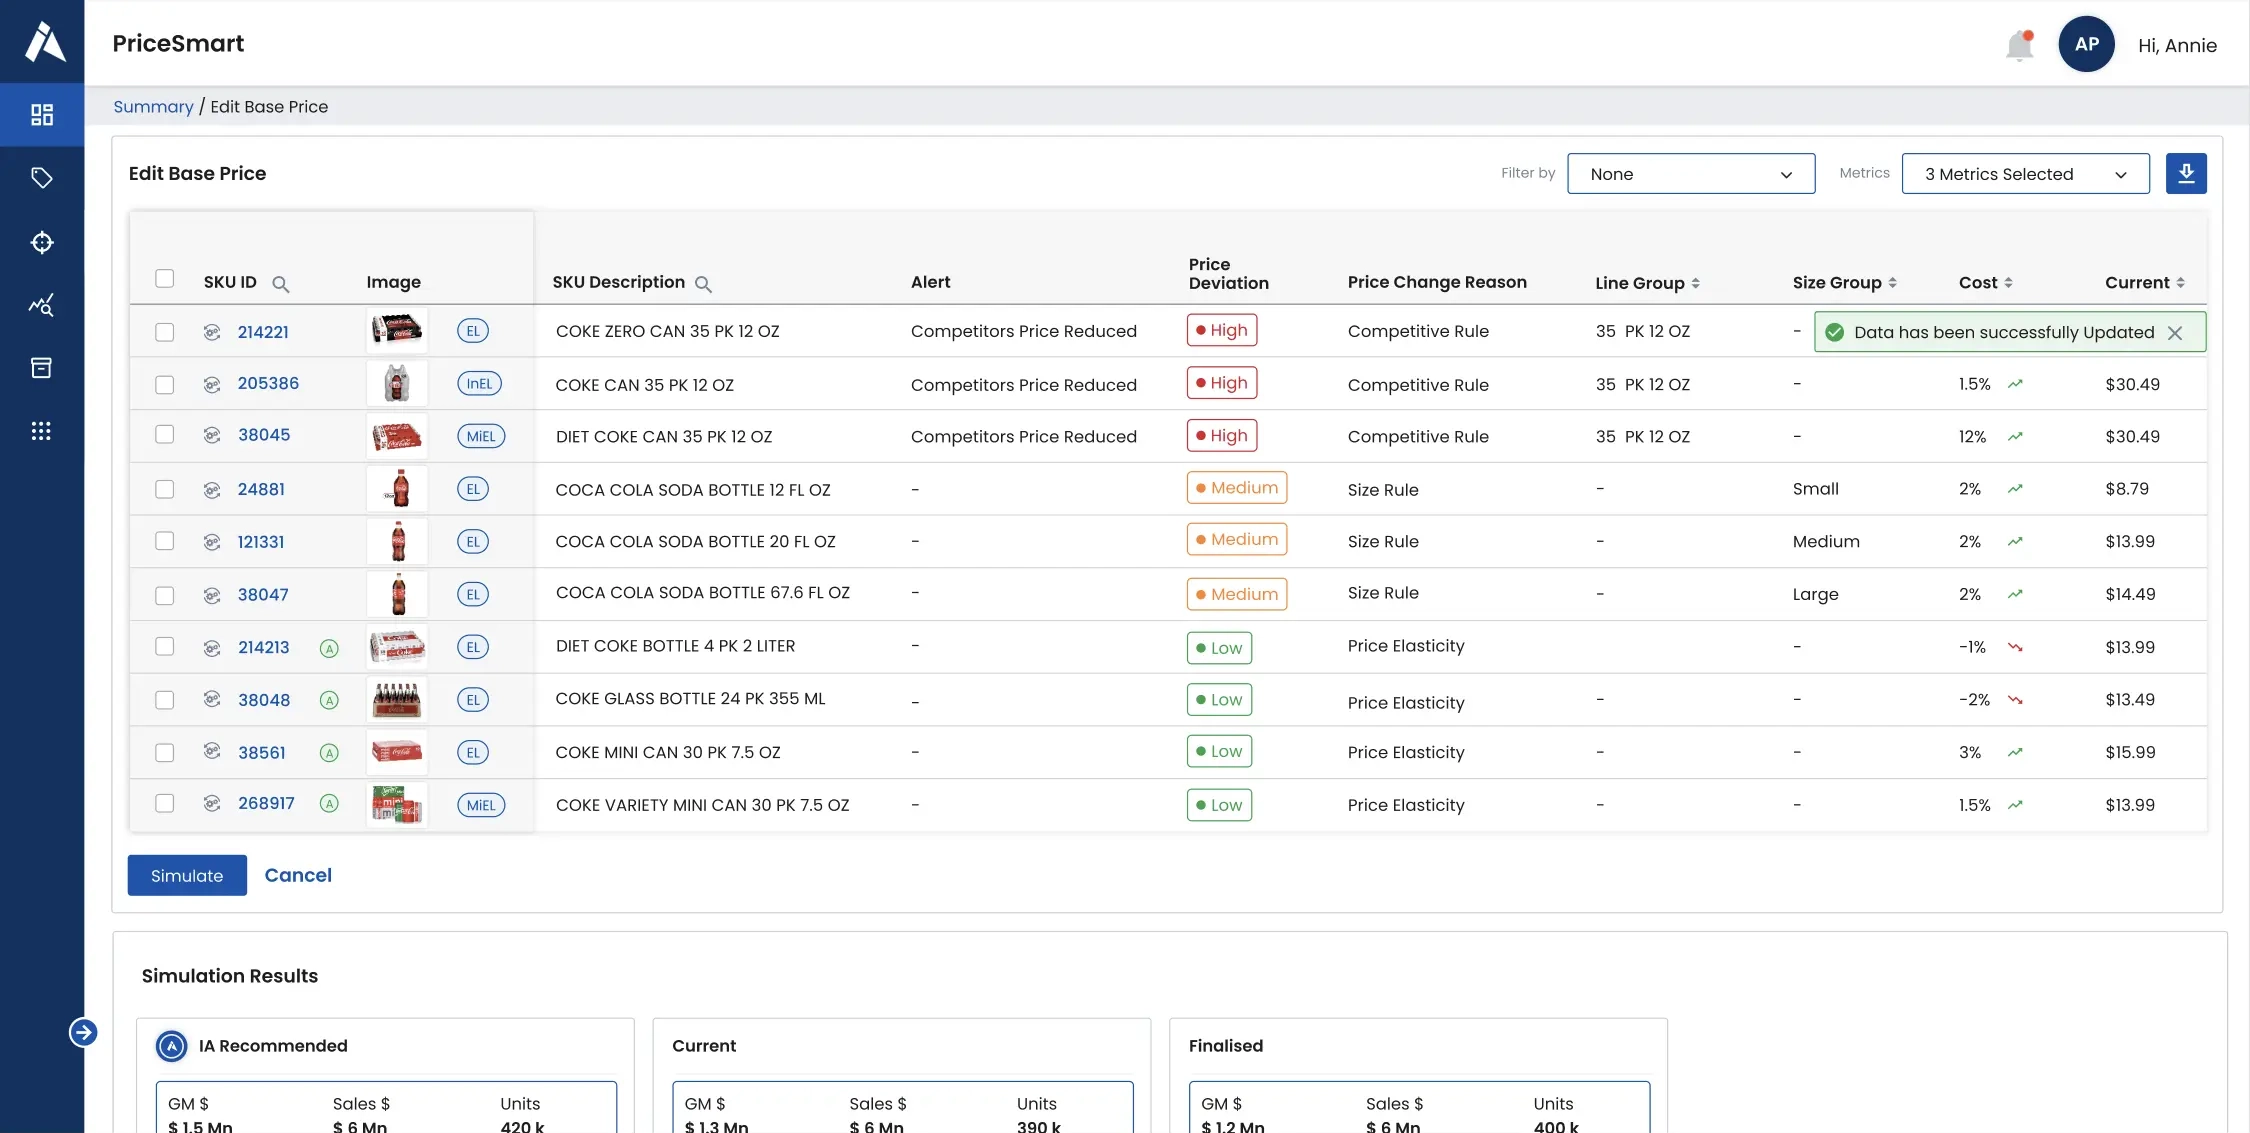The image size is (2250, 1133).
Task: Click the Simulate button
Action: pyautogui.click(x=187, y=875)
